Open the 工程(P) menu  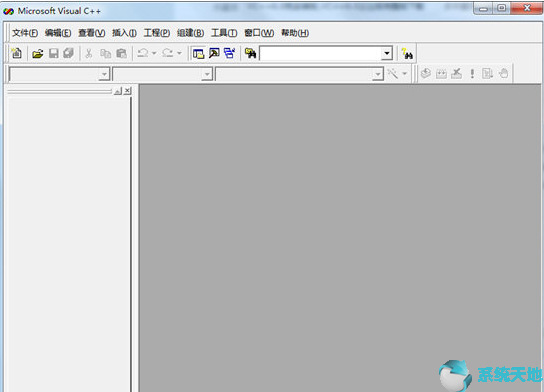click(x=157, y=33)
